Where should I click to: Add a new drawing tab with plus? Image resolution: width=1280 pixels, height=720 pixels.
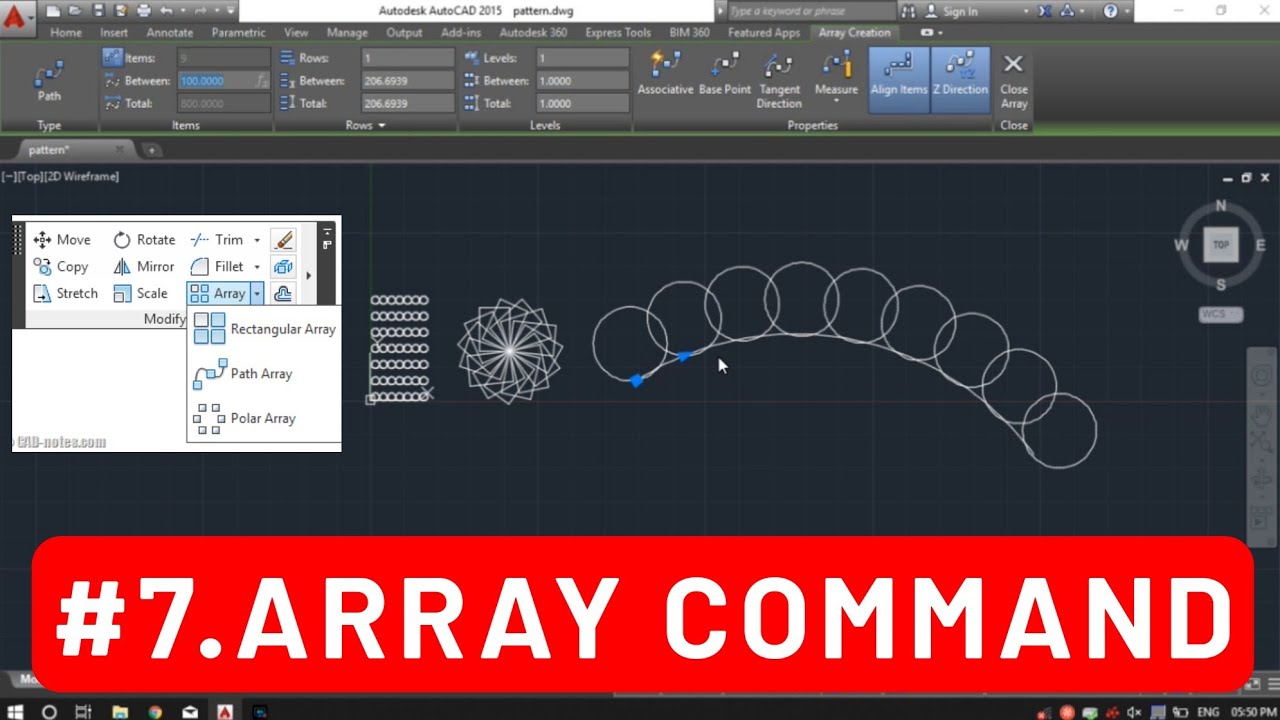pyautogui.click(x=152, y=149)
